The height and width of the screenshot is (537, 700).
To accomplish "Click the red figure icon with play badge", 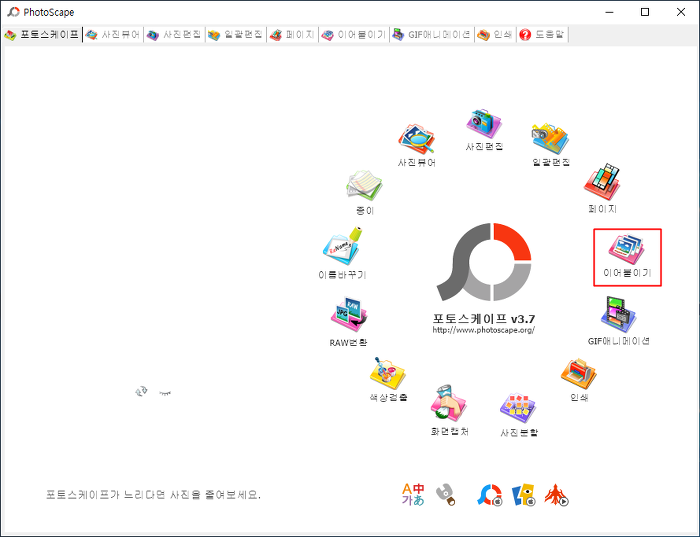I will [x=556, y=495].
